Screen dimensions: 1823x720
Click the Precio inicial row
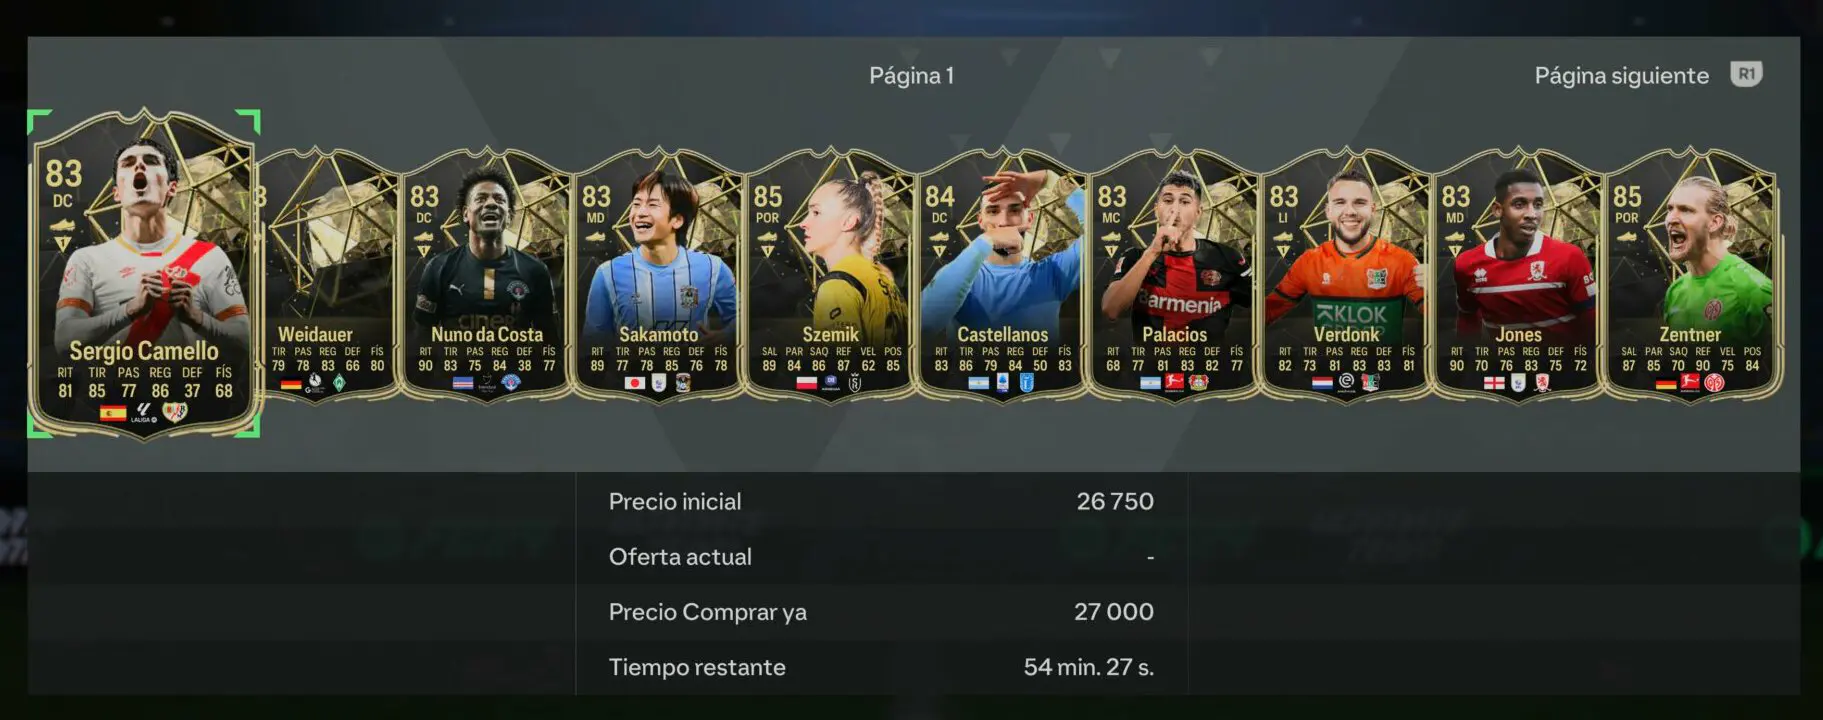click(x=881, y=502)
